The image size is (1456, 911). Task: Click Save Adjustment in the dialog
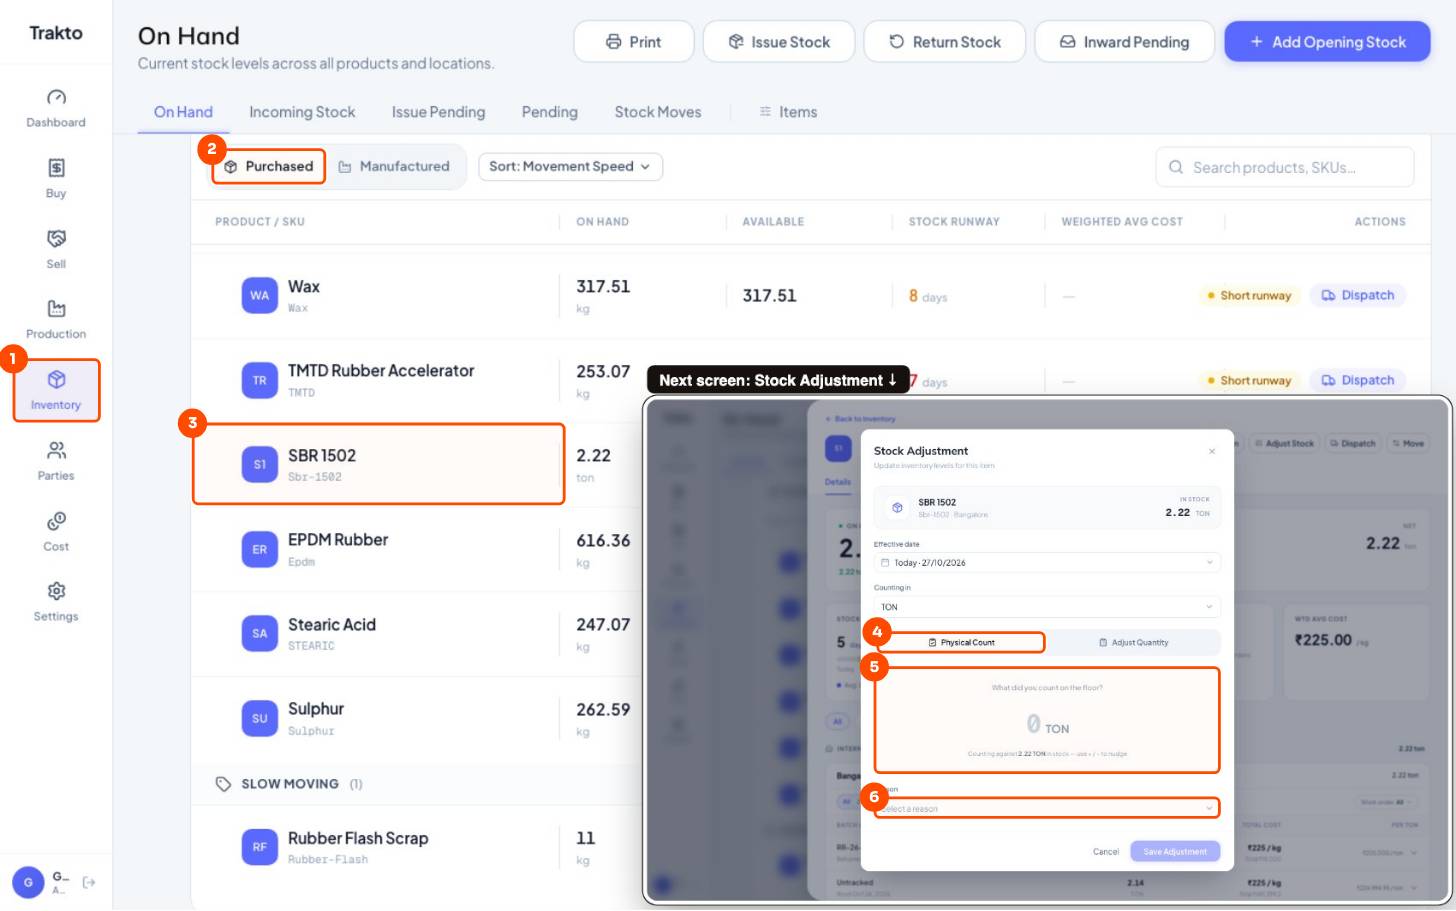(1175, 851)
